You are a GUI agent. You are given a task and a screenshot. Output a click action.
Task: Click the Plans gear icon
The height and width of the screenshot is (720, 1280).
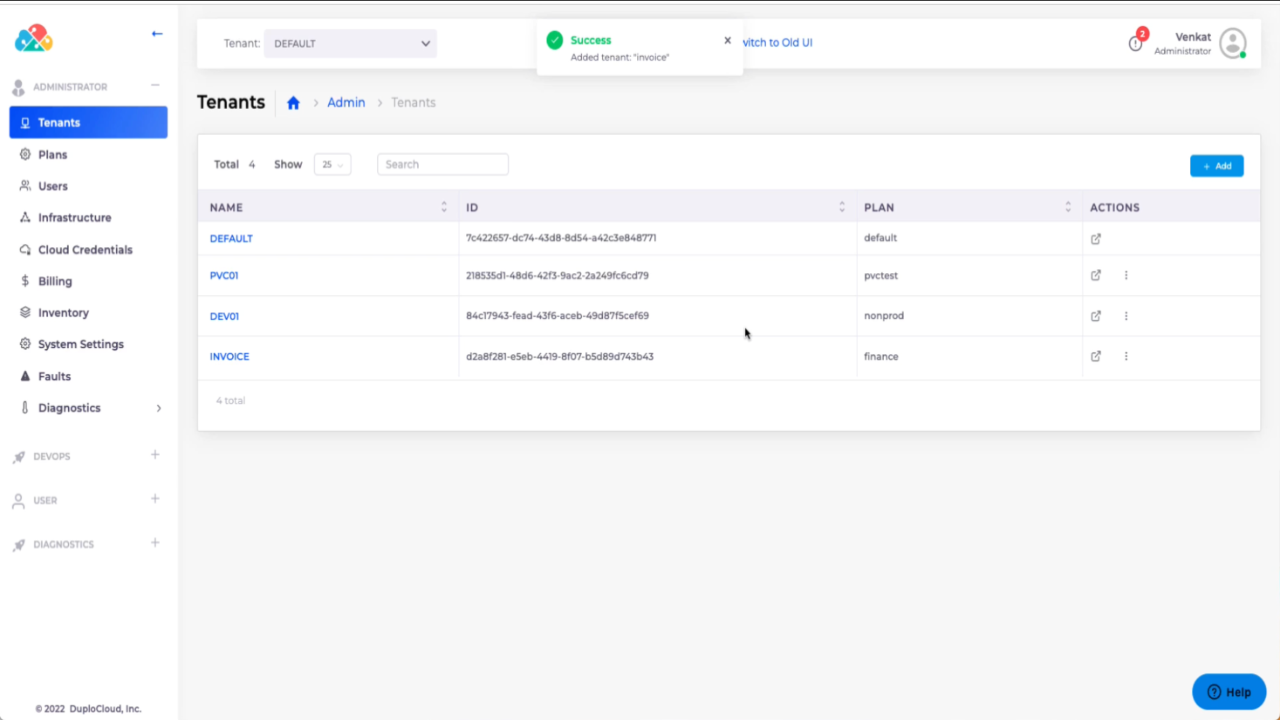tap(26, 155)
